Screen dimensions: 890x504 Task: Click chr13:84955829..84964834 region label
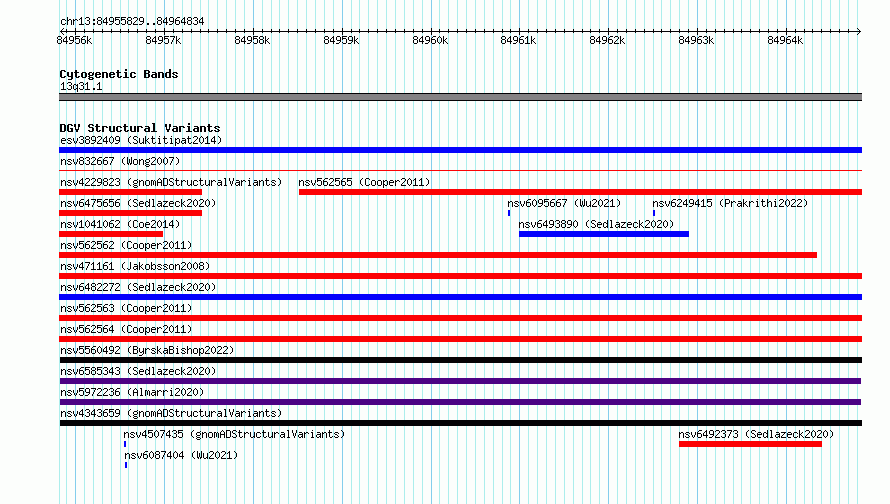(x=132, y=21)
